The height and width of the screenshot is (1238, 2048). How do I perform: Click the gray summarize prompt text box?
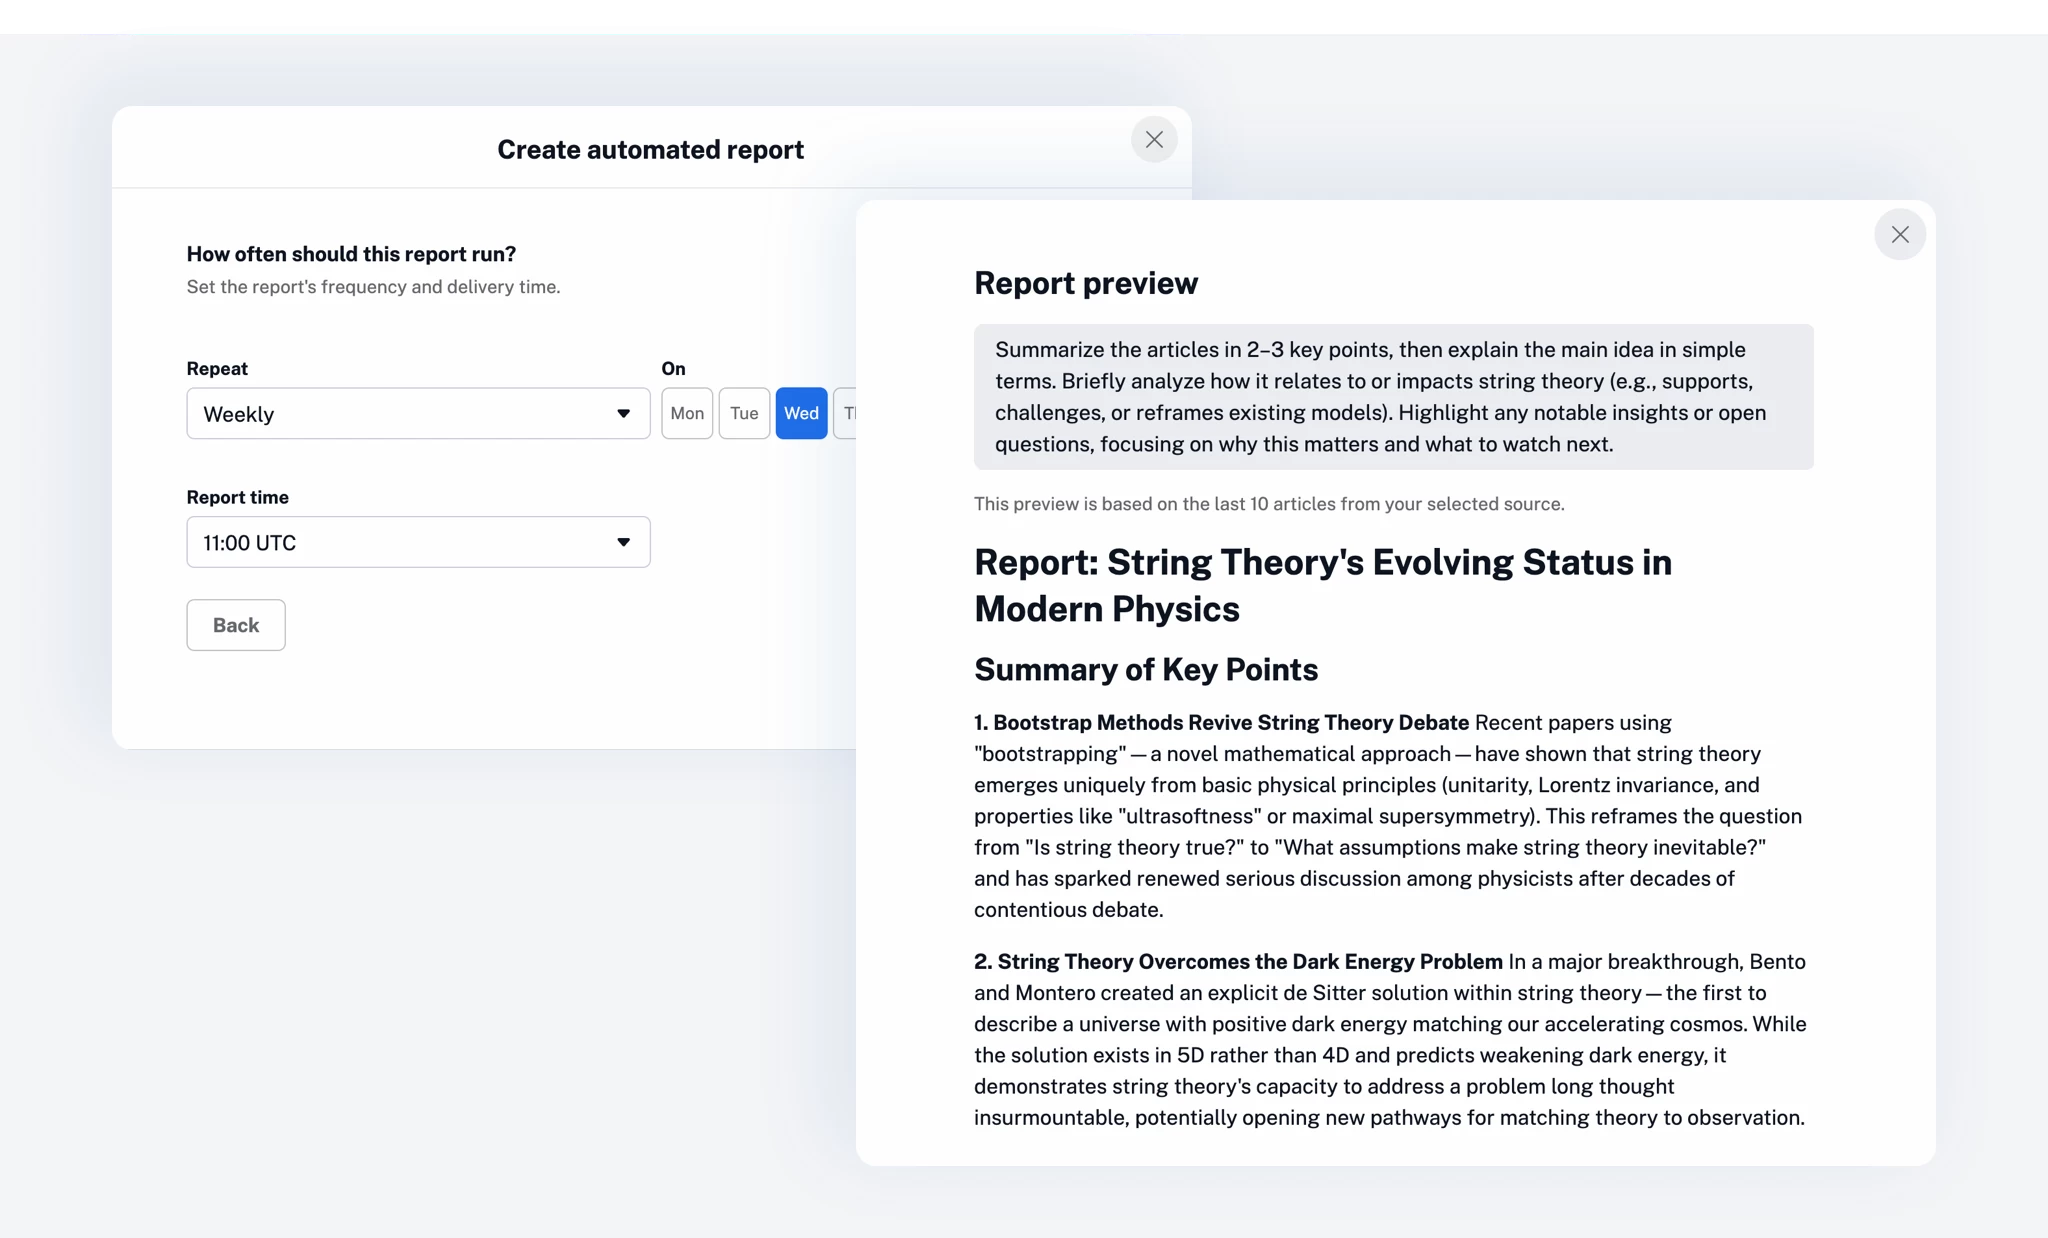click(1393, 397)
